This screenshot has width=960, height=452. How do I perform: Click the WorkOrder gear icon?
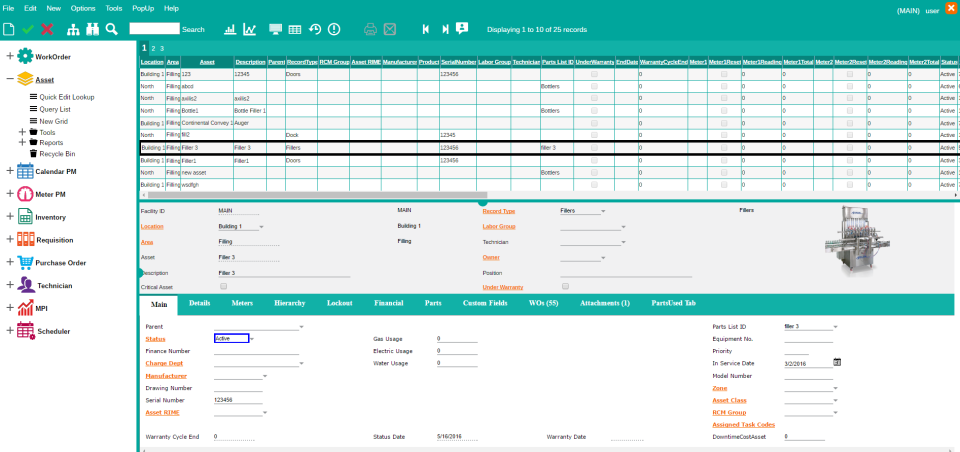click(25, 56)
